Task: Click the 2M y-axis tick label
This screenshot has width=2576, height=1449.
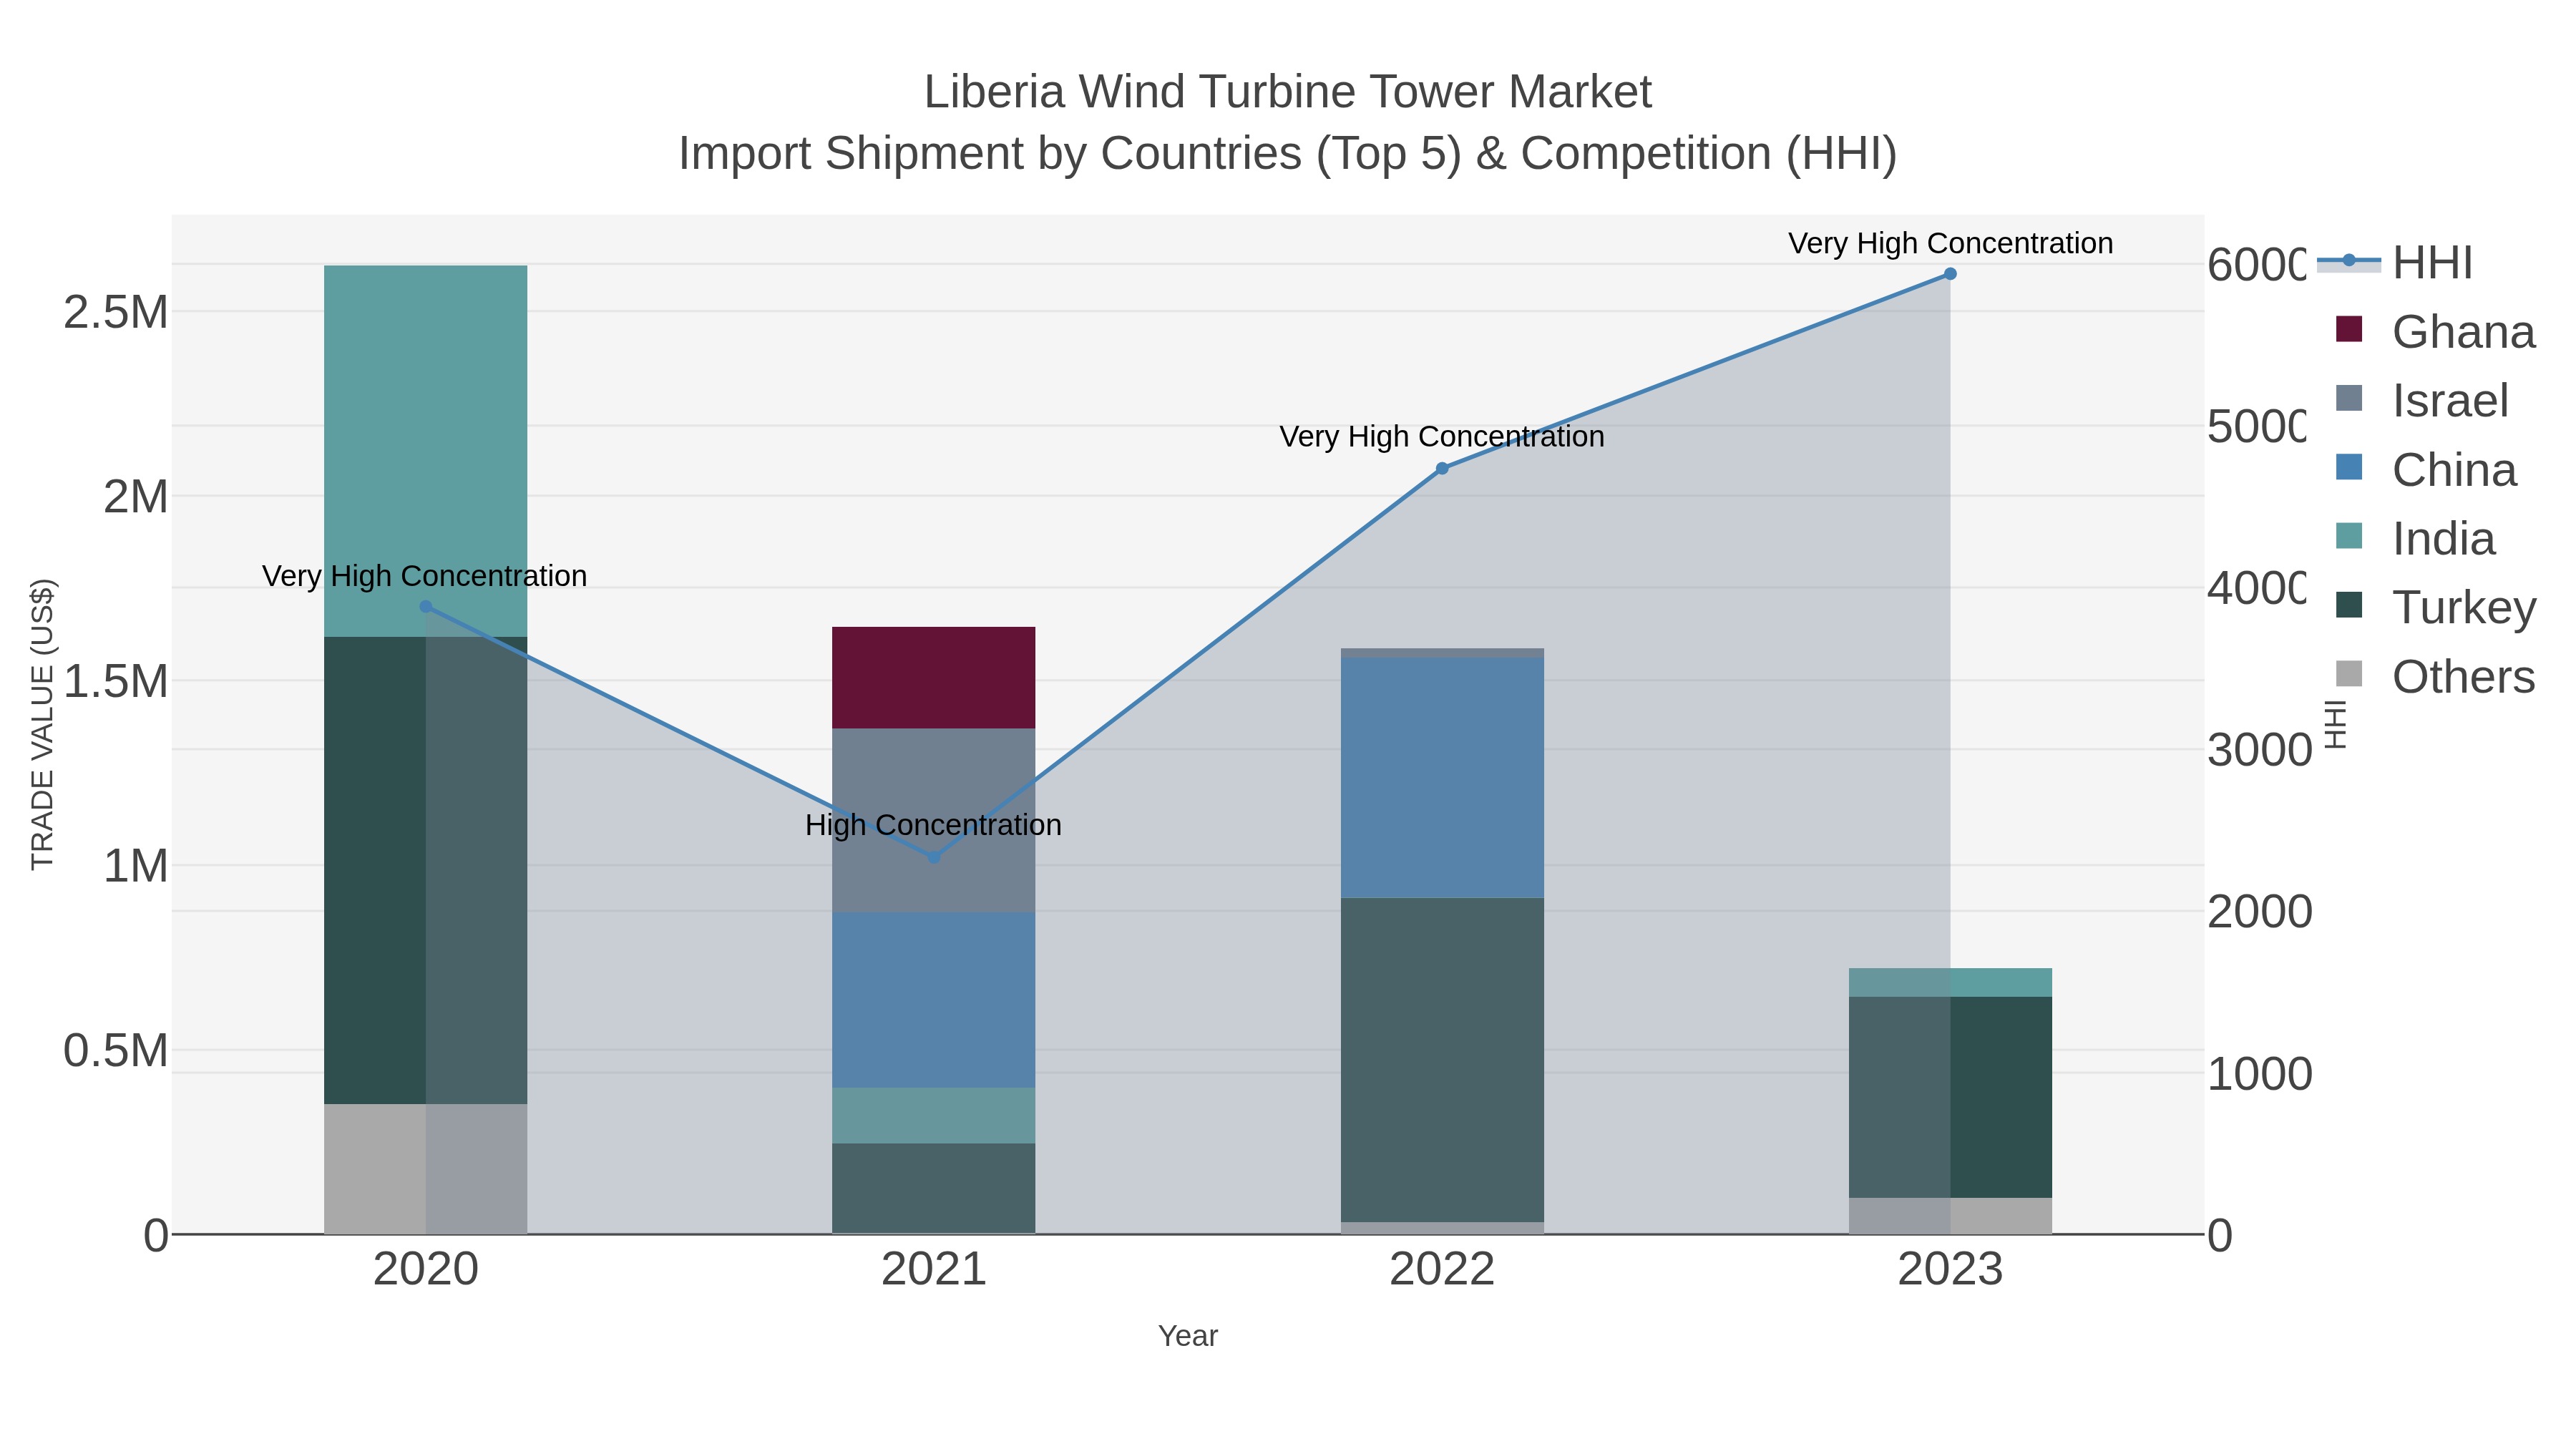Action: [136, 497]
